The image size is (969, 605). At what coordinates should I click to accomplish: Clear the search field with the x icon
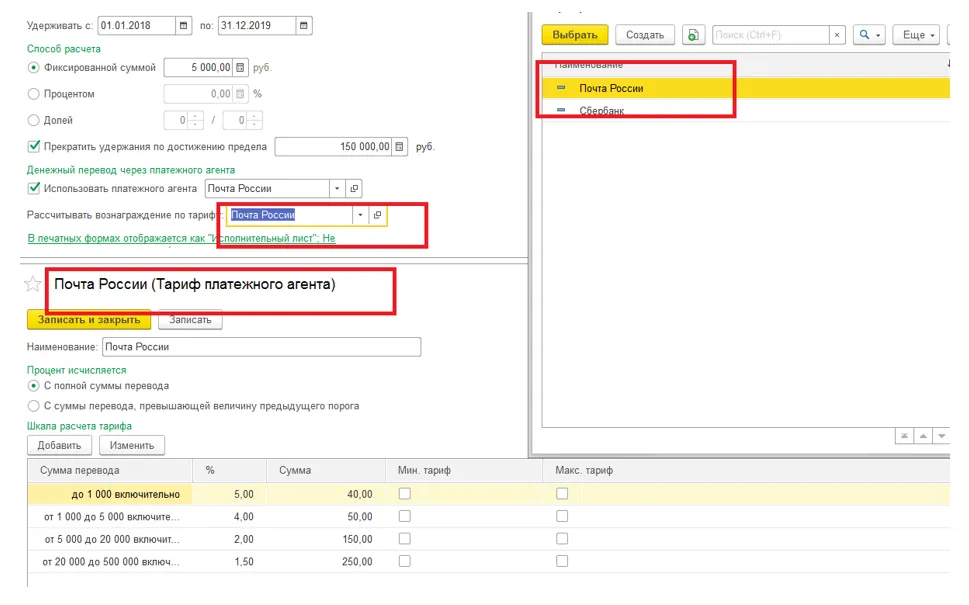click(x=837, y=35)
